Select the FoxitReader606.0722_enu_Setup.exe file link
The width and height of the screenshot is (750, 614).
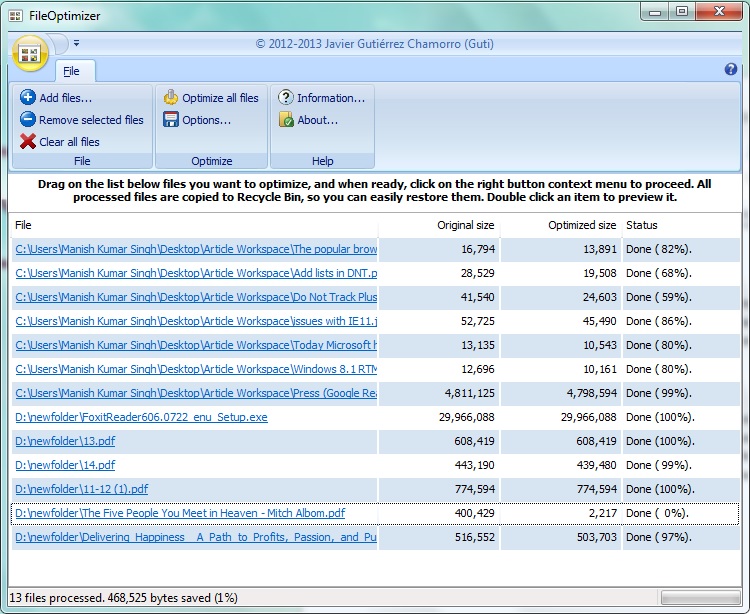point(141,417)
